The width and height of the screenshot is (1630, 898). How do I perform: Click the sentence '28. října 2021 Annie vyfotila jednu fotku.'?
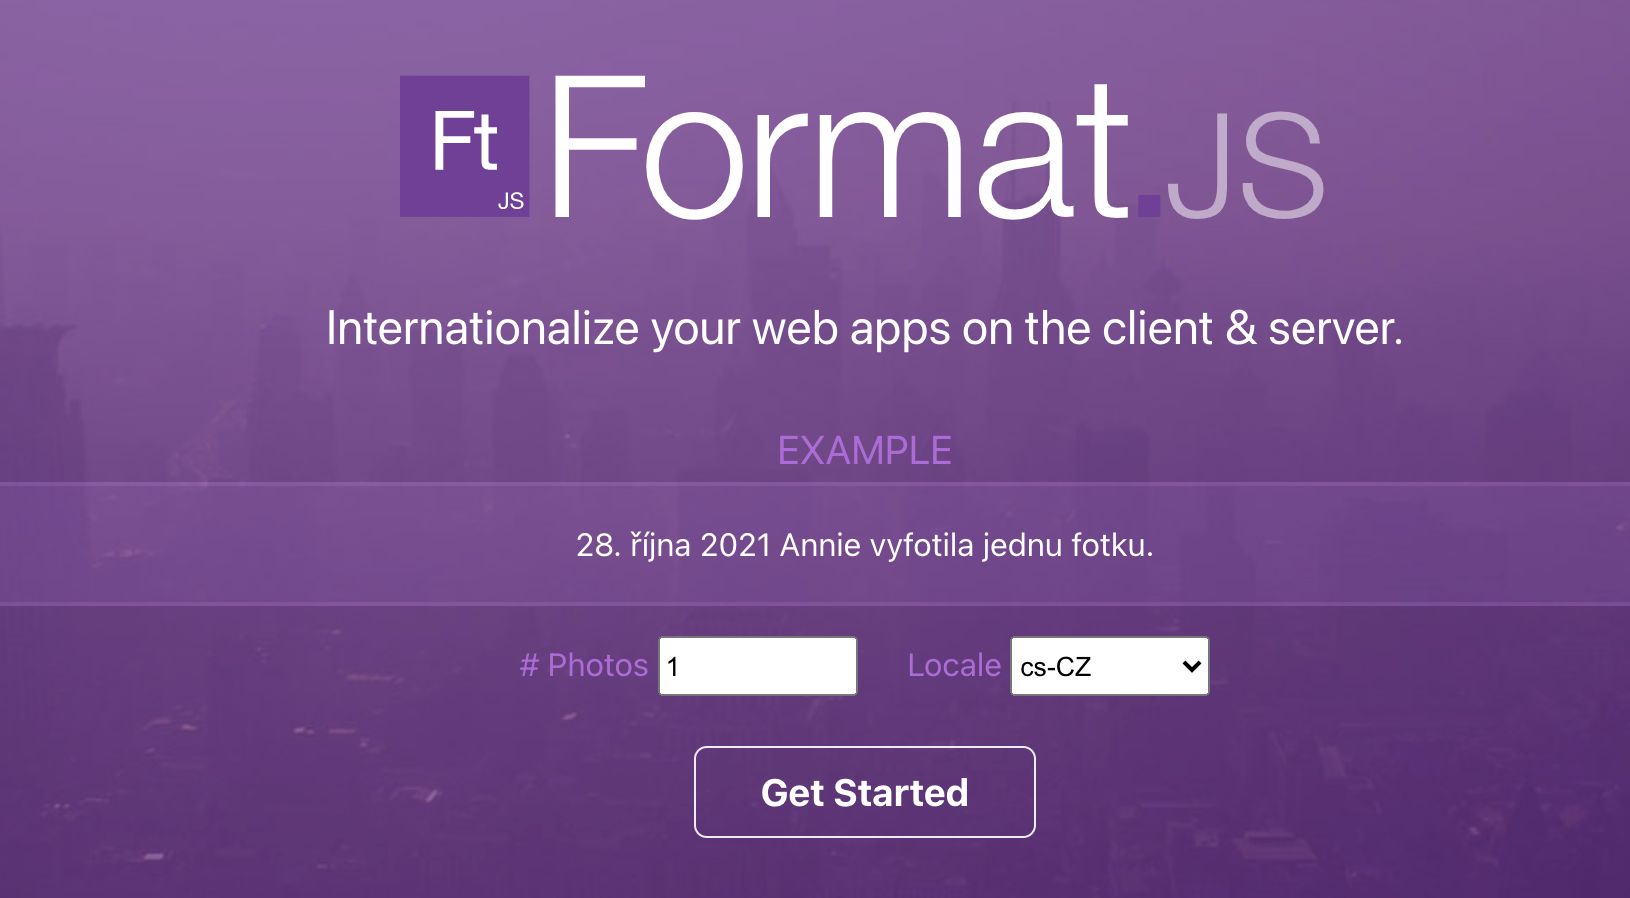(864, 545)
